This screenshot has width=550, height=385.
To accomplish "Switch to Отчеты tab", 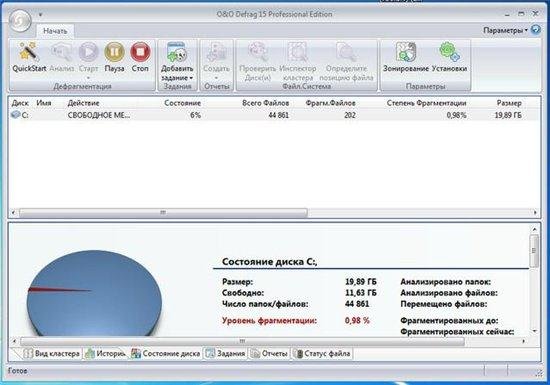I will tap(269, 353).
